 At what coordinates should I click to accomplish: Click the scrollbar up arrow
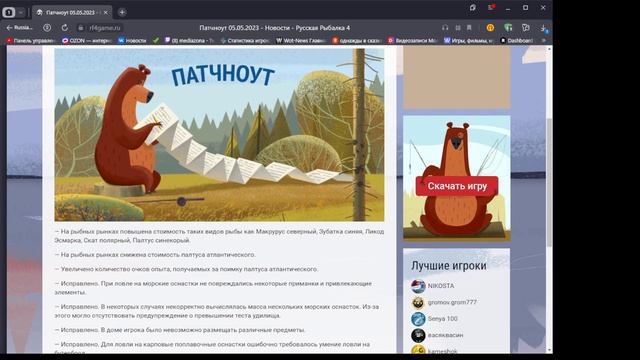click(x=549, y=49)
